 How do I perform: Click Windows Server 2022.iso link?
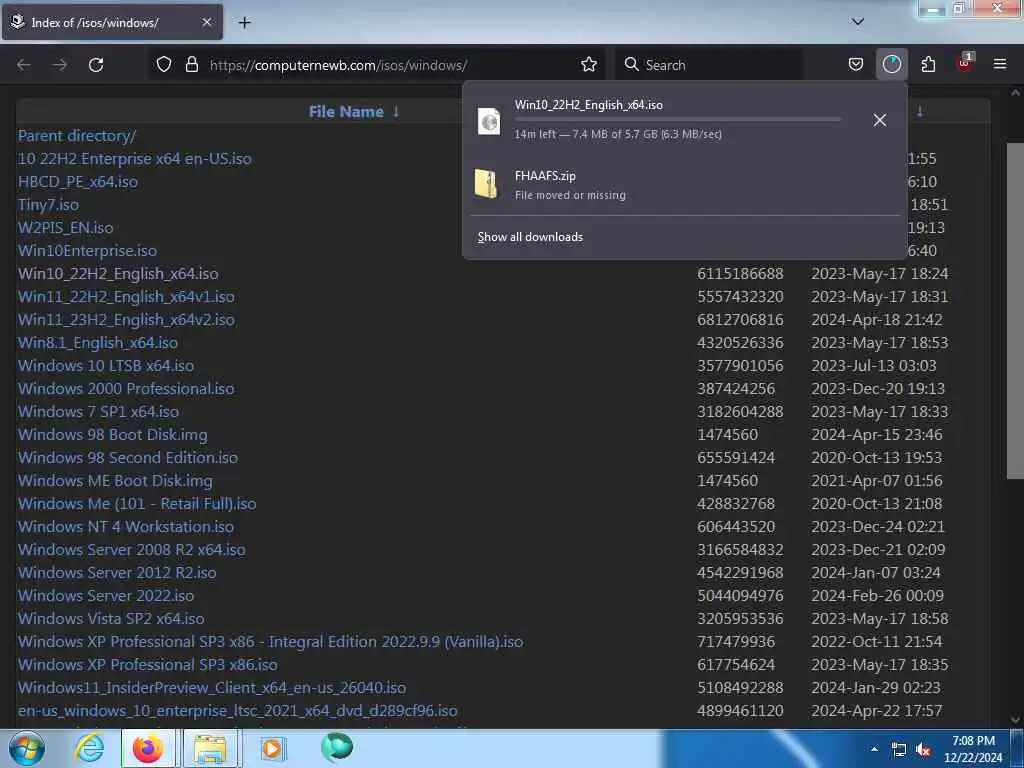[106, 596]
